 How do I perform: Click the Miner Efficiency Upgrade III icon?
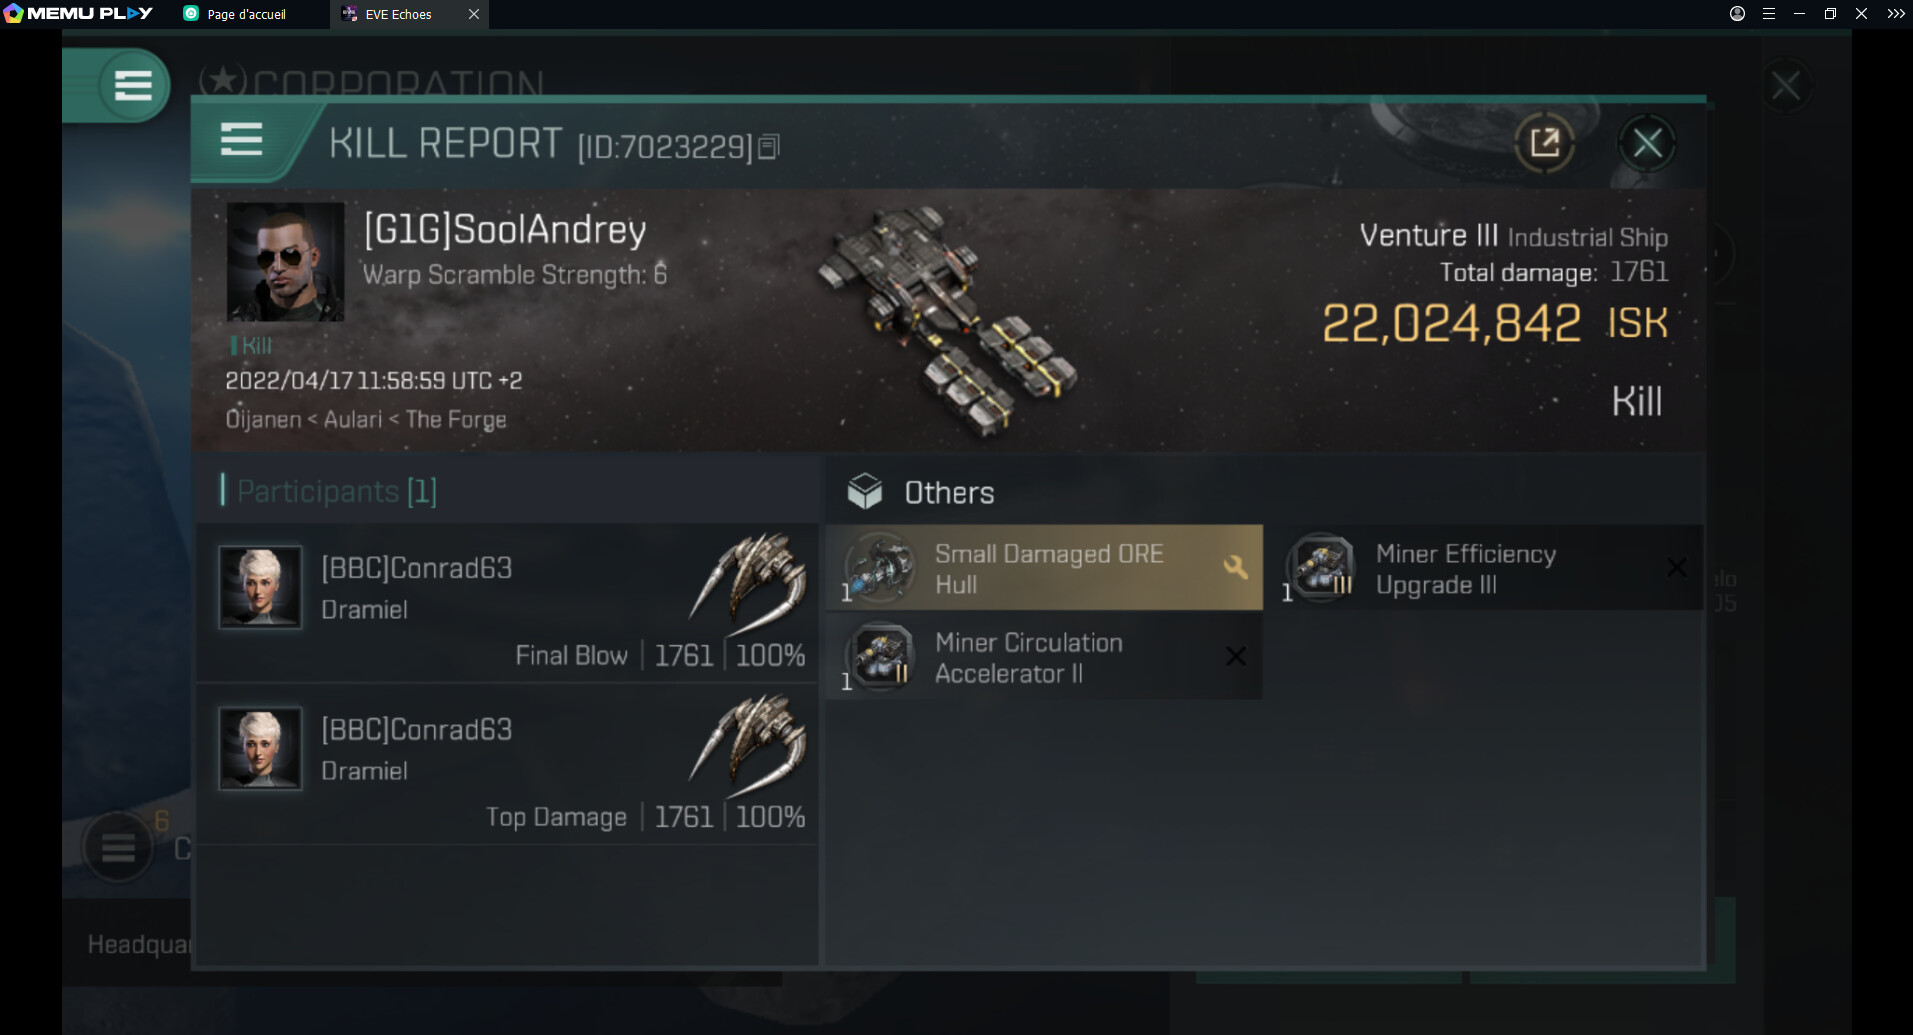[1321, 568]
